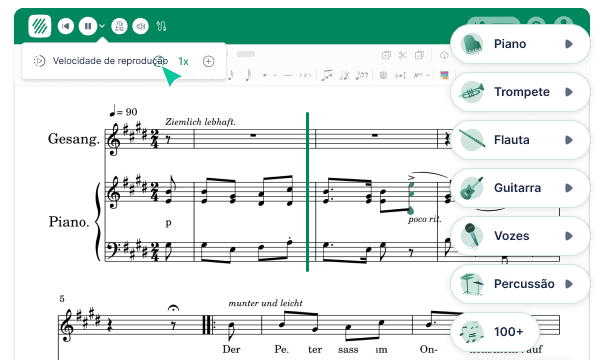Click the note and rests icon

point(362,75)
